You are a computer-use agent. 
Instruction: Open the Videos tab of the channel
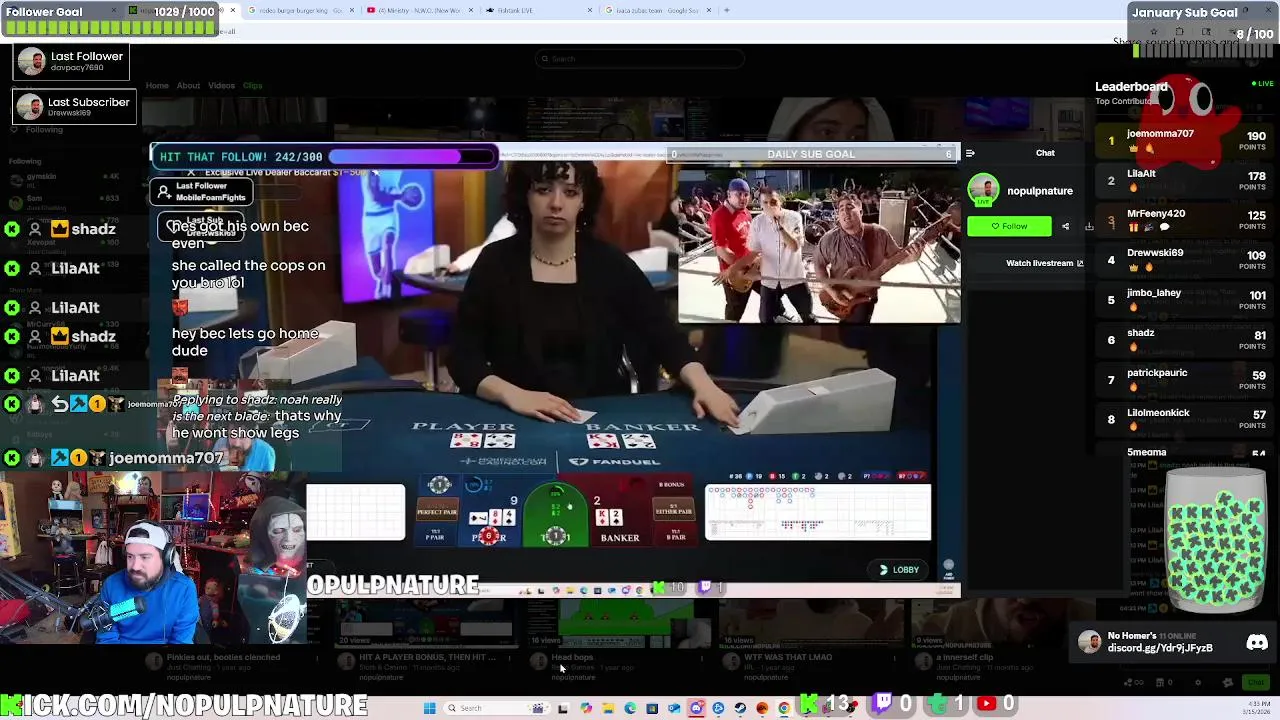pyautogui.click(x=221, y=85)
